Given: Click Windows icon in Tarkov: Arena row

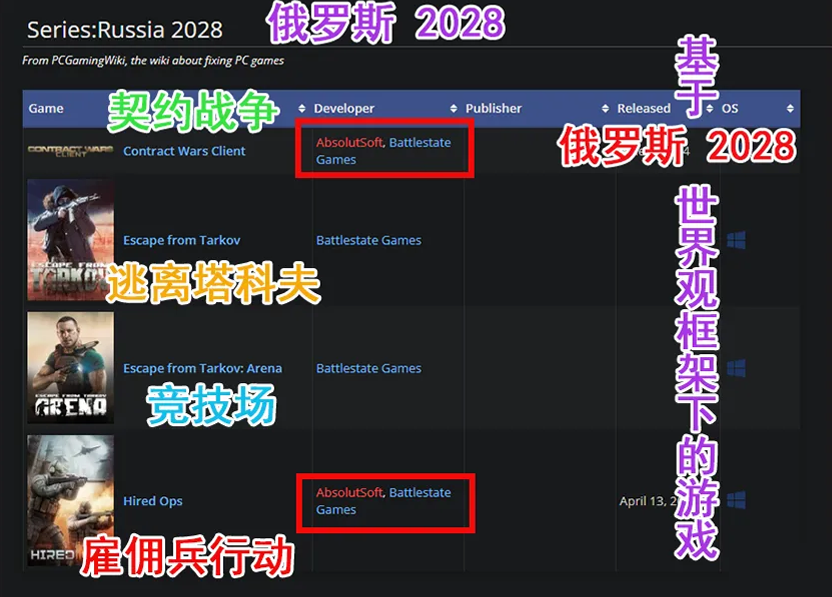Looking at the screenshot, I should [x=736, y=368].
